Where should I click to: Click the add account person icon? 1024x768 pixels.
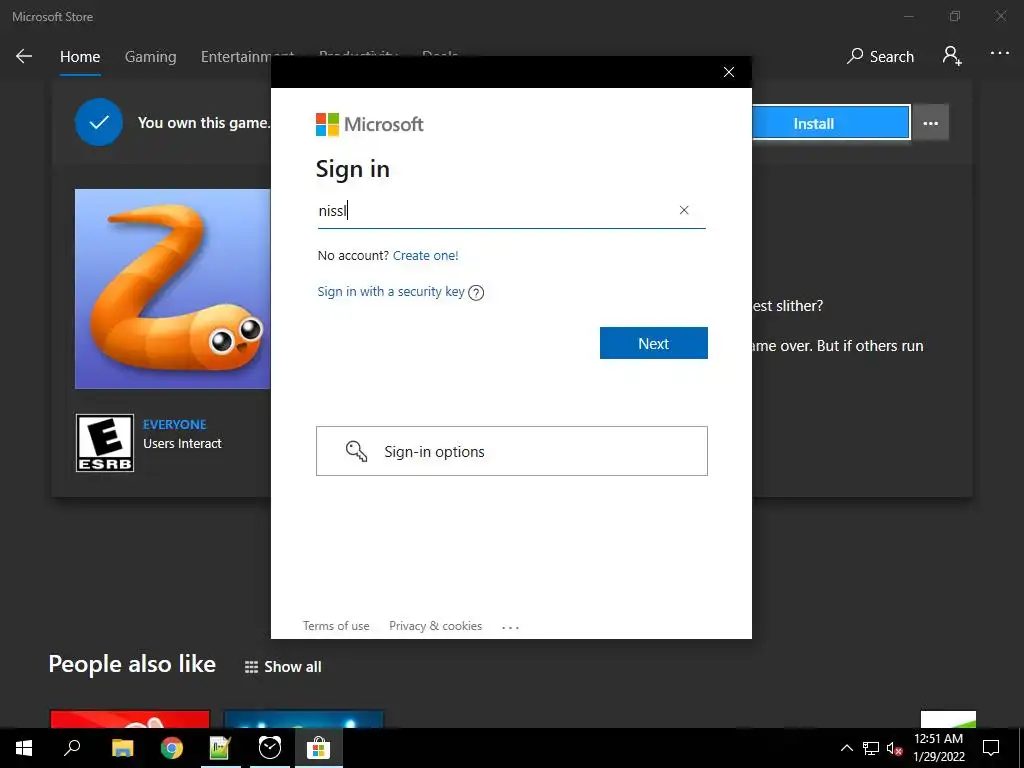952,56
